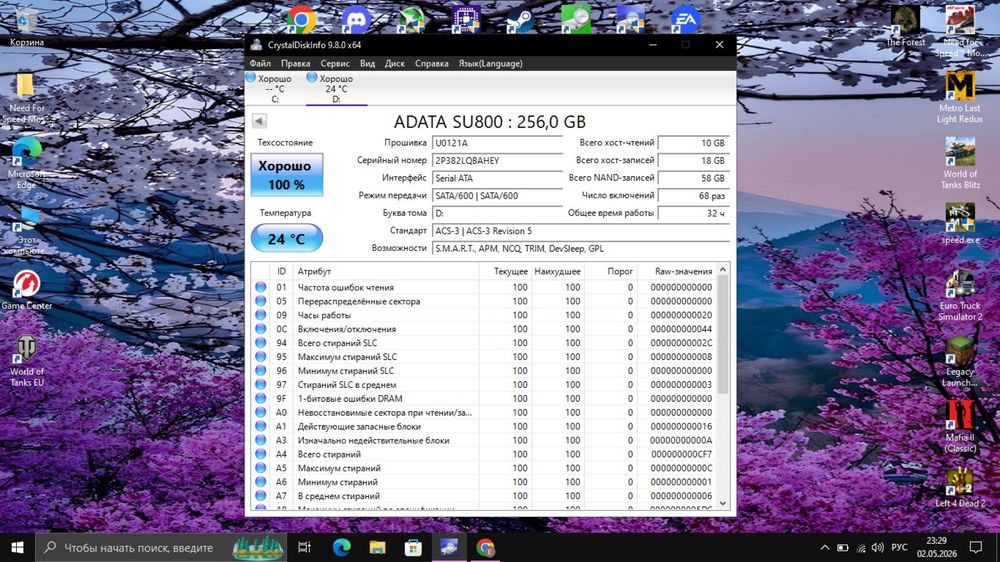Screen dimensions: 1000x562
Task: Open the Сервис menu
Action: coord(335,63)
